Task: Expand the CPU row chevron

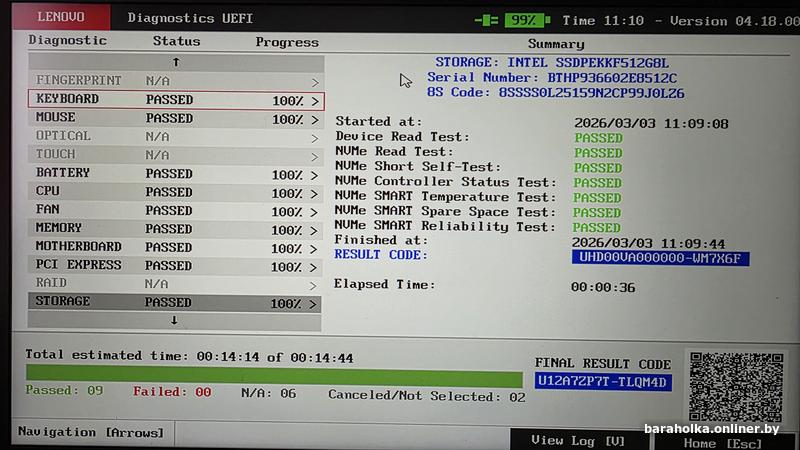Action: coord(314,194)
